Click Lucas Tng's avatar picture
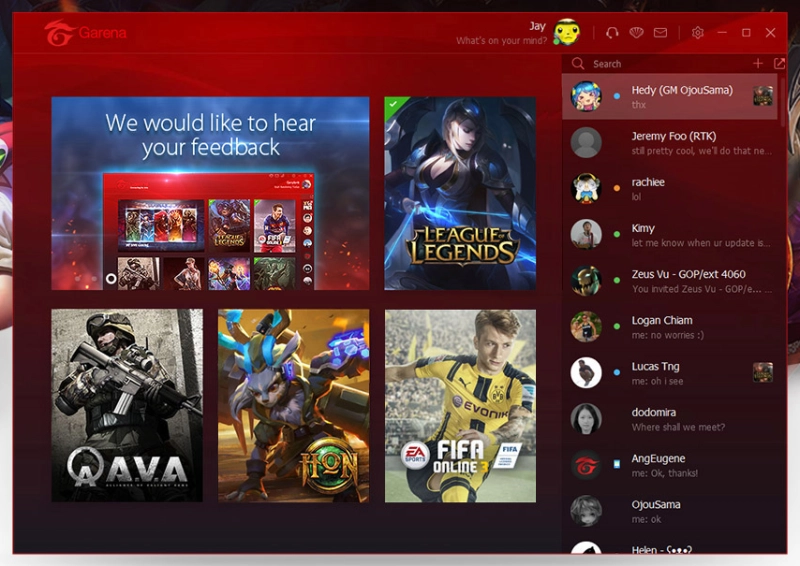This screenshot has height=566, width=800. tap(586, 373)
